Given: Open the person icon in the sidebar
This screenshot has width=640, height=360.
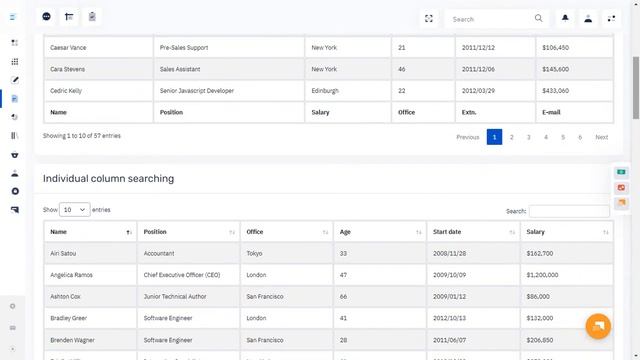Looking at the screenshot, I should click(x=15, y=173).
